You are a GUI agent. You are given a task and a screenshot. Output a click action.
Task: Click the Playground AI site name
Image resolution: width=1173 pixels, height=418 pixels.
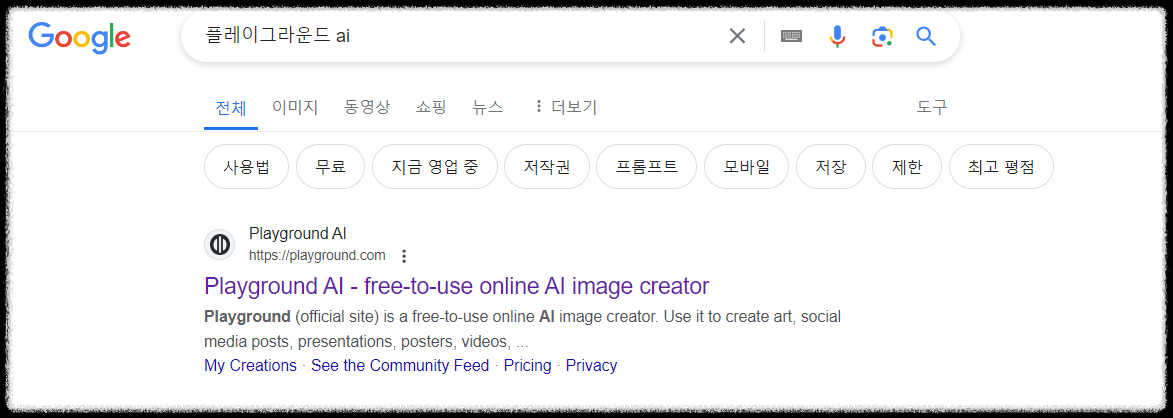coord(298,233)
